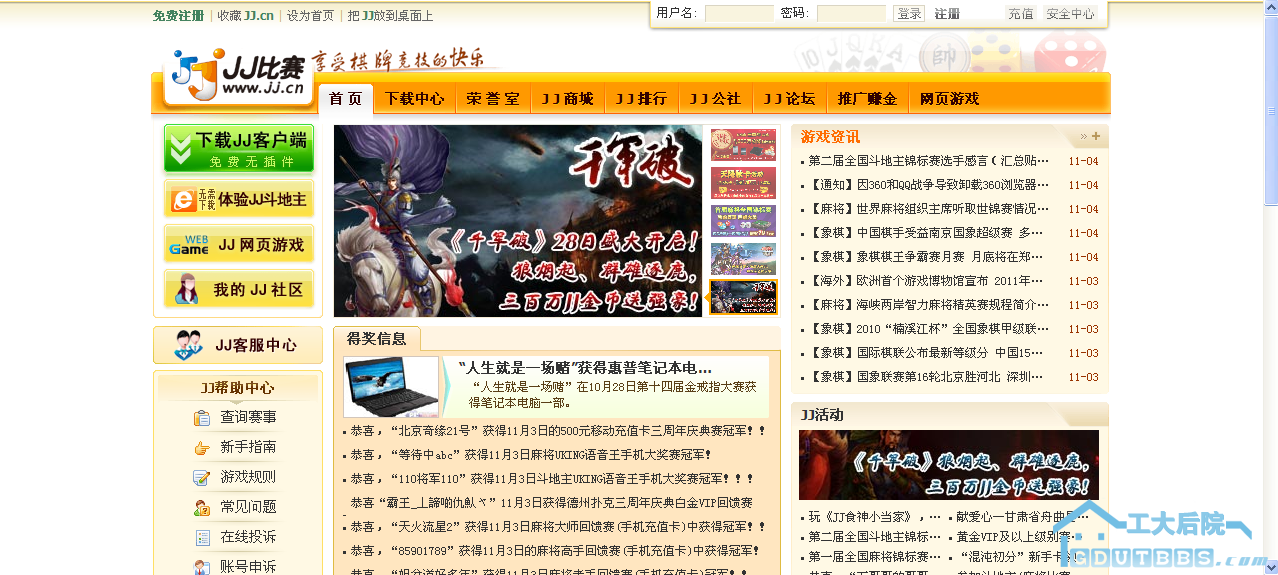Click the JJ帮助中心 heading
This screenshot has width=1278, height=575.
[x=237, y=388]
